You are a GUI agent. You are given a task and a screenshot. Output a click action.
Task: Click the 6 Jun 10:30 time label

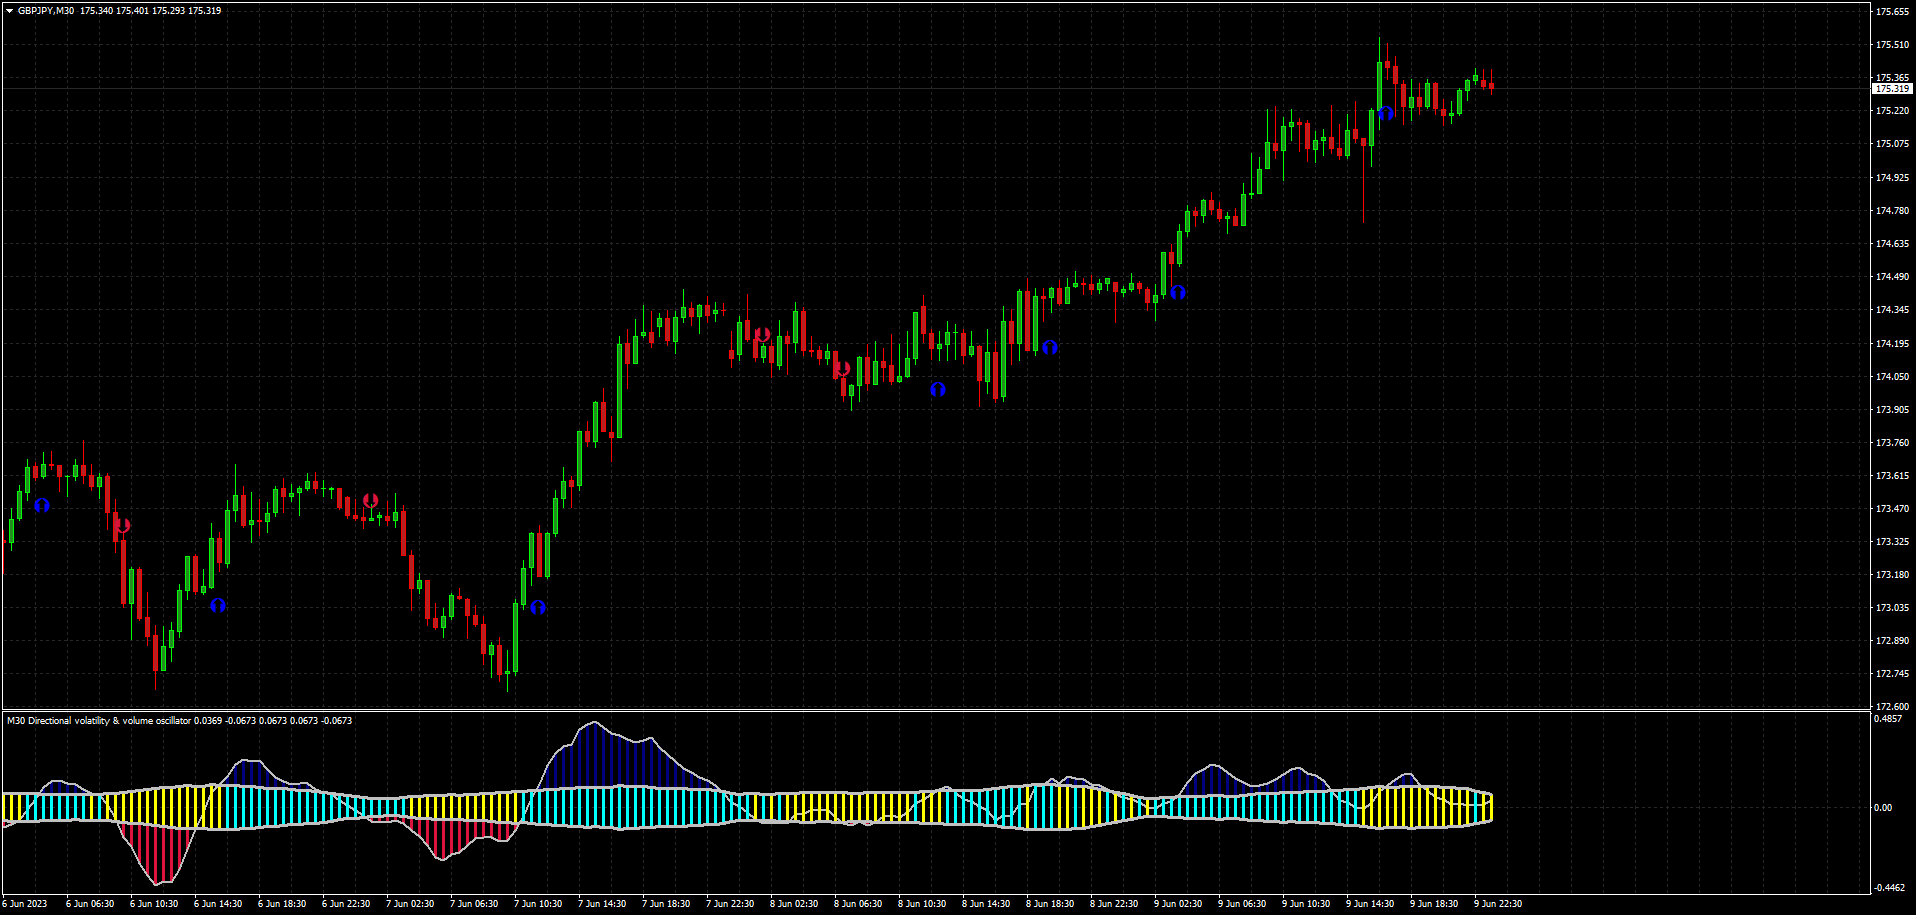coord(154,904)
